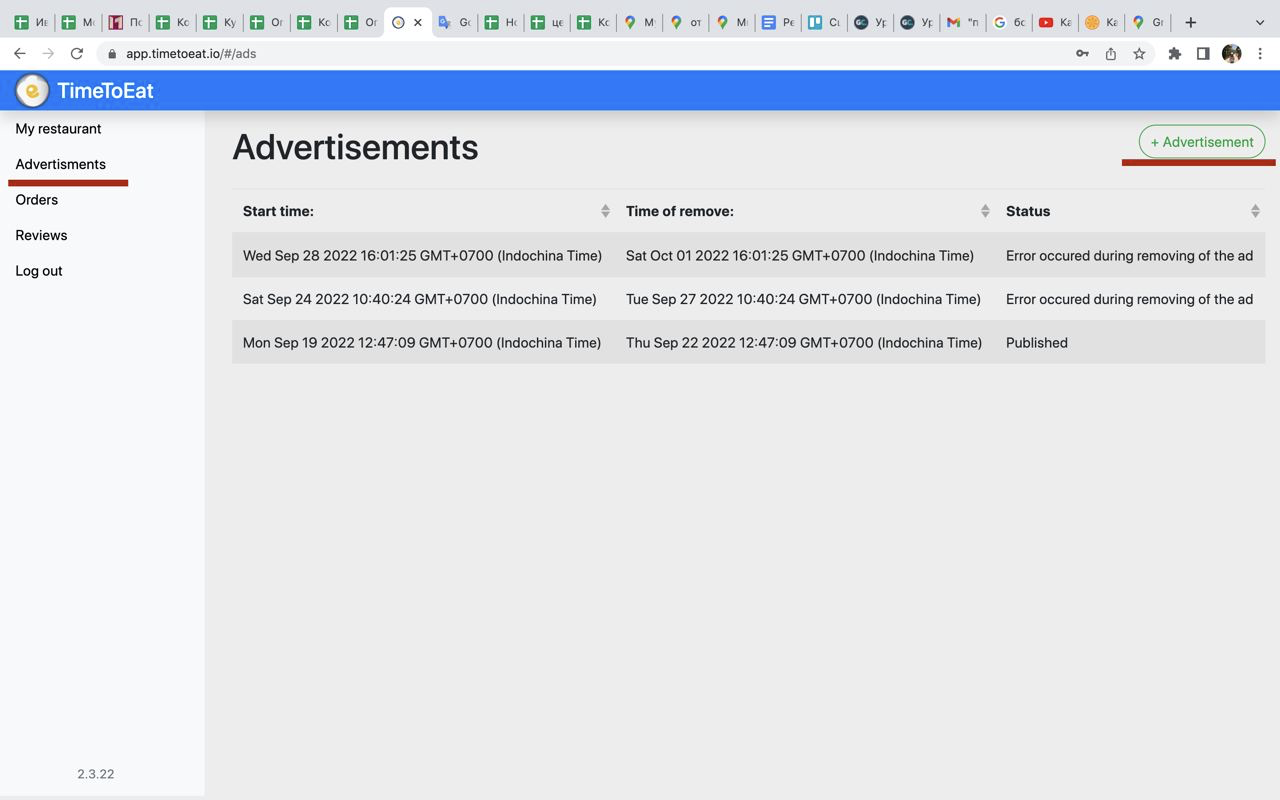Switch to the Gmail tab
The image size is (1280, 800).
964,22
